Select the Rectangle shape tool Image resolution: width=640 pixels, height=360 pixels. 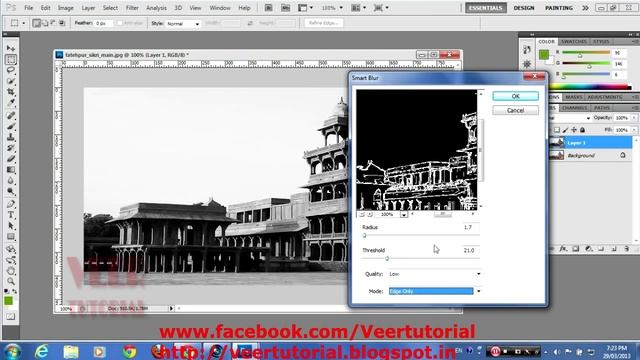pyautogui.click(x=11, y=237)
